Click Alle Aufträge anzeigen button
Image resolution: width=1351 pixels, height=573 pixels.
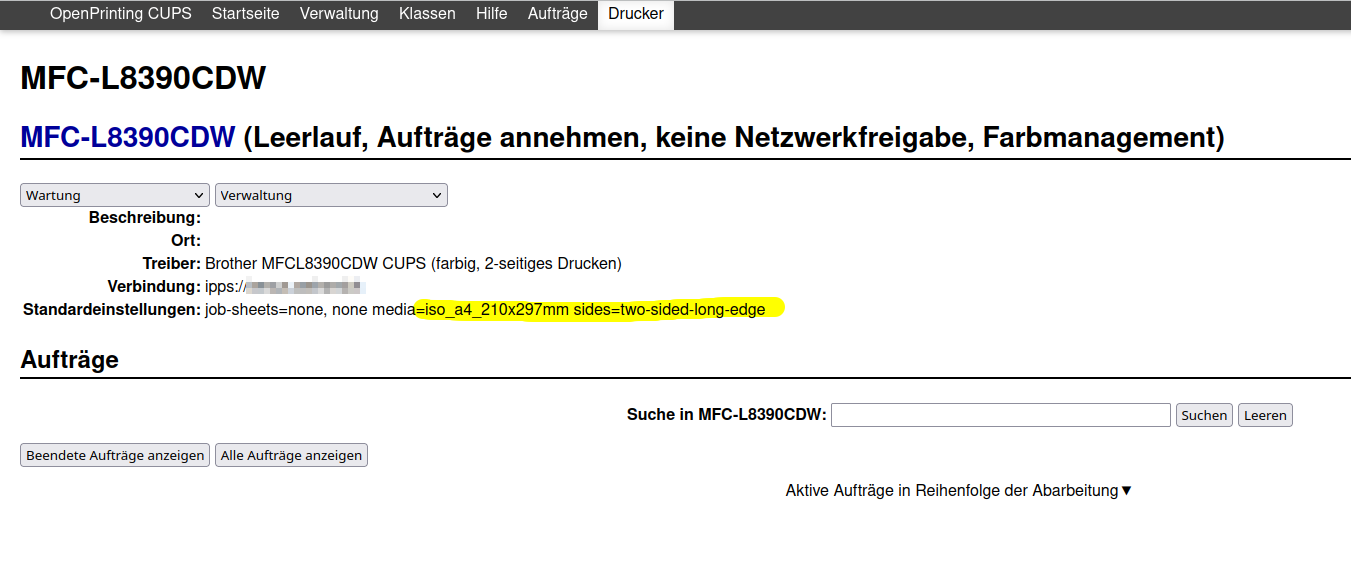pyautogui.click(x=291, y=455)
